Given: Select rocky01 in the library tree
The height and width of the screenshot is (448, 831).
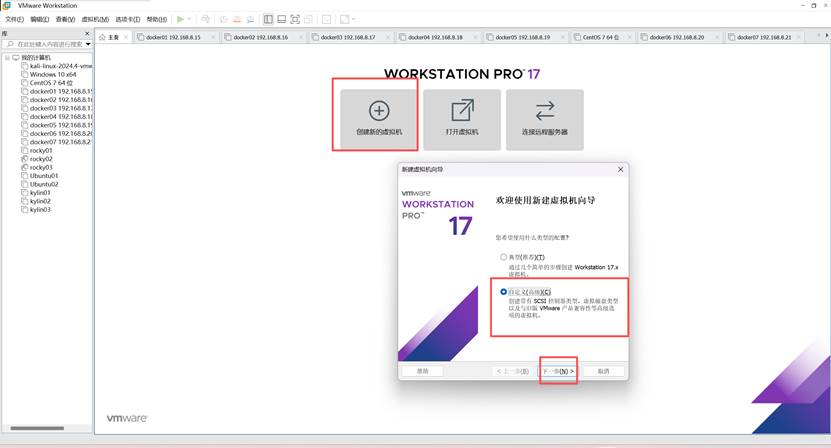Looking at the screenshot, I should pos(37,151).
